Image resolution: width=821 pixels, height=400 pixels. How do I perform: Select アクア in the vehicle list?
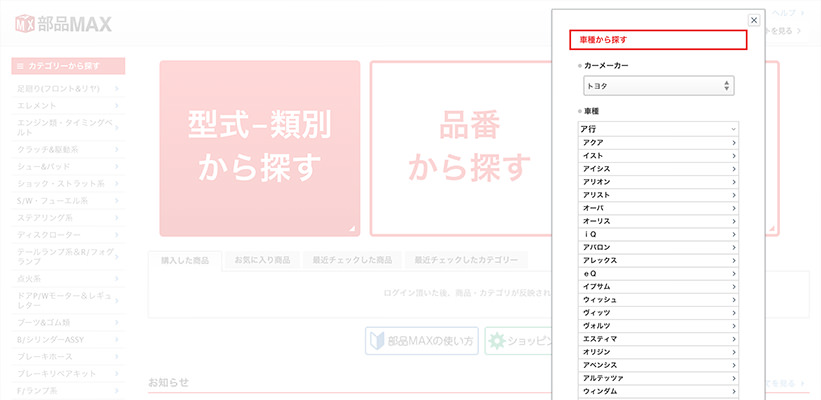(658, 142)
